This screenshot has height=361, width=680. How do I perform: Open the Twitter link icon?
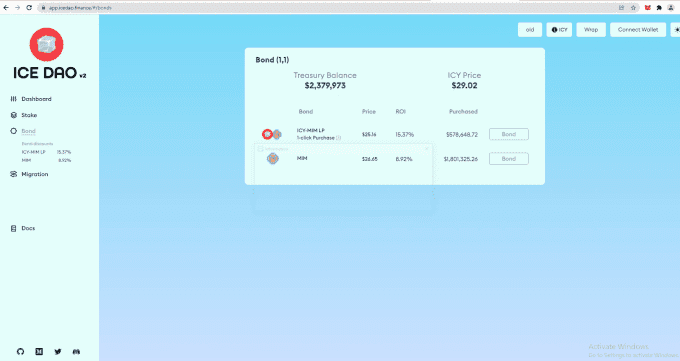[x=58, y=351]
